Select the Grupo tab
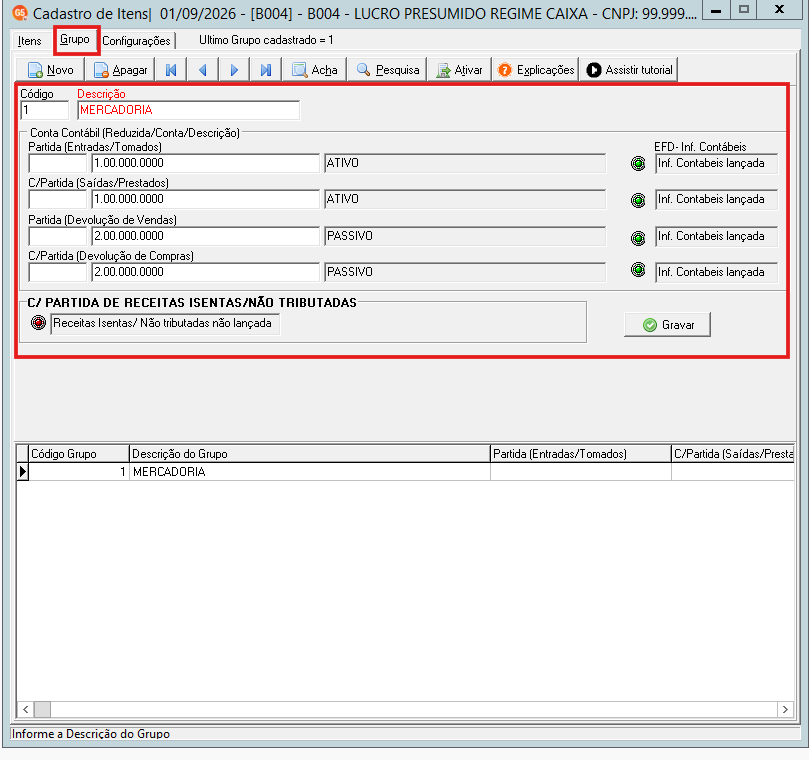The height and width of the screenshot is (760, 809). coord(75,39)
